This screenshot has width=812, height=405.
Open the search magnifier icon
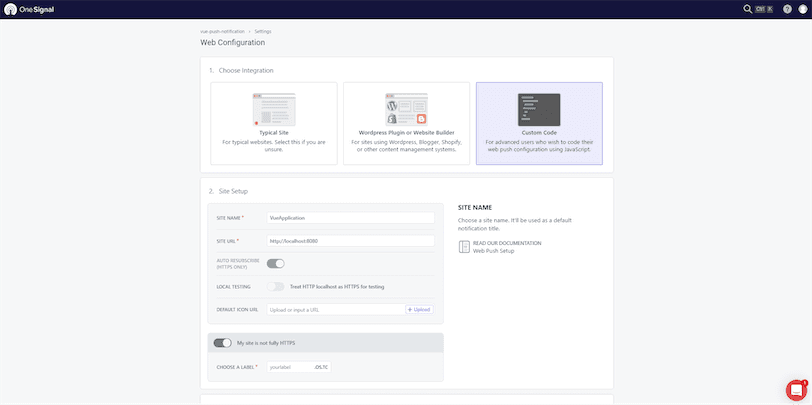(x=747, y=9)
